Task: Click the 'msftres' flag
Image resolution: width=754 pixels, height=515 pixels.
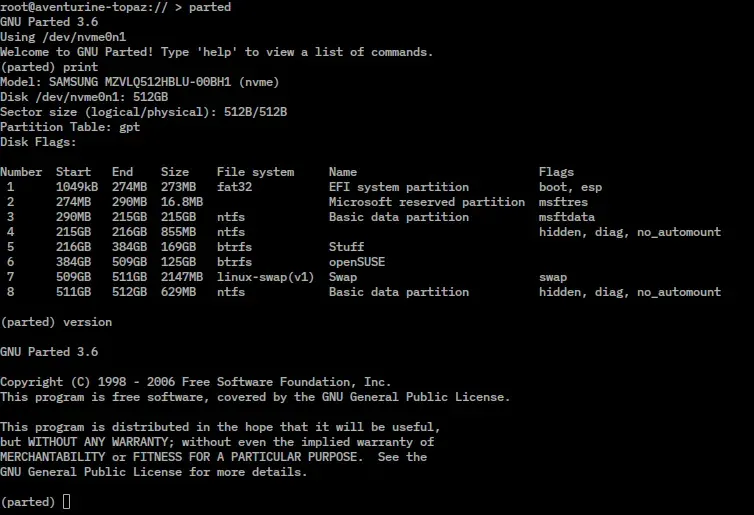Action: 563,202
